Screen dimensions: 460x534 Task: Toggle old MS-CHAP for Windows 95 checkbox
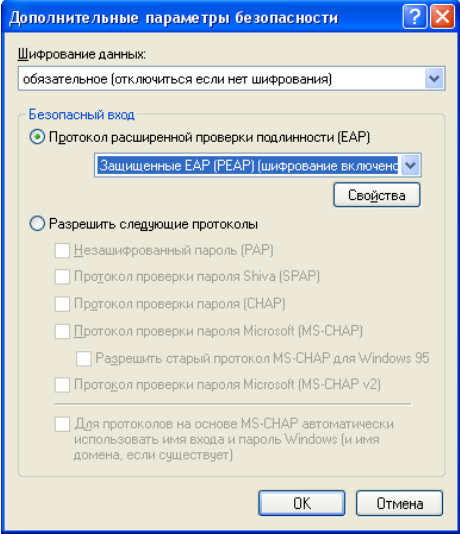point(83,359)
